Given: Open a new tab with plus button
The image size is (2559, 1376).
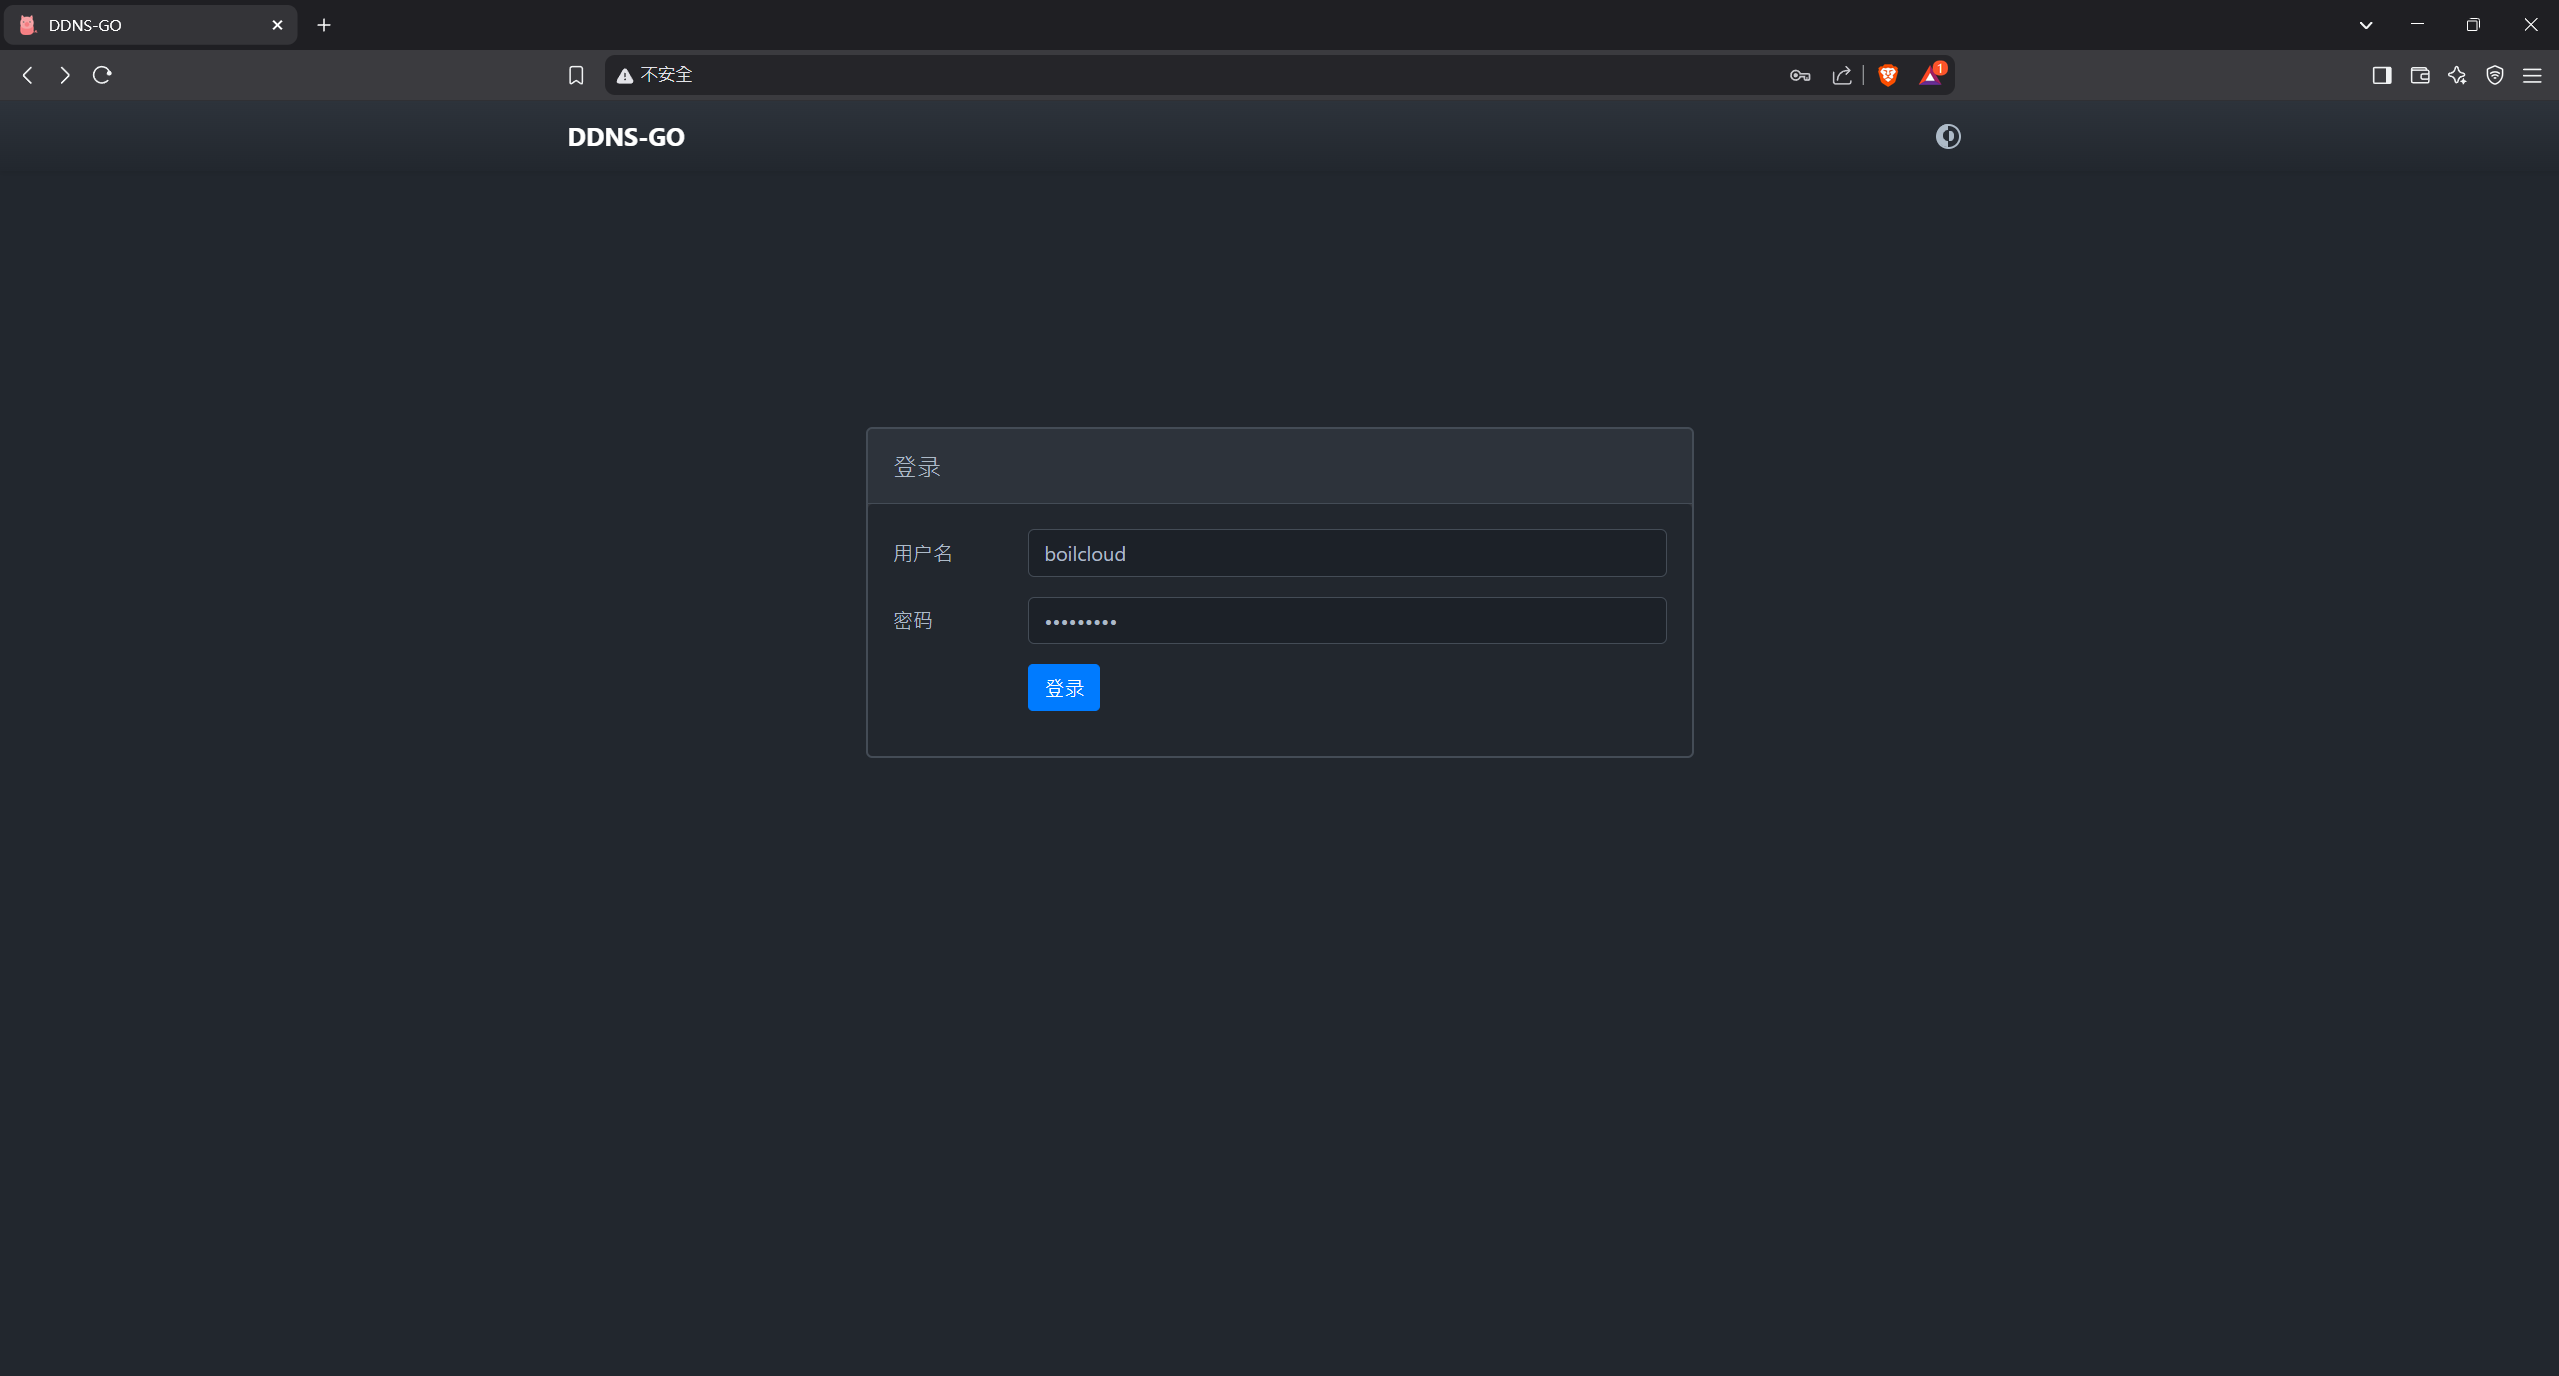Looking at the screenshot, I should coord(324,25).
